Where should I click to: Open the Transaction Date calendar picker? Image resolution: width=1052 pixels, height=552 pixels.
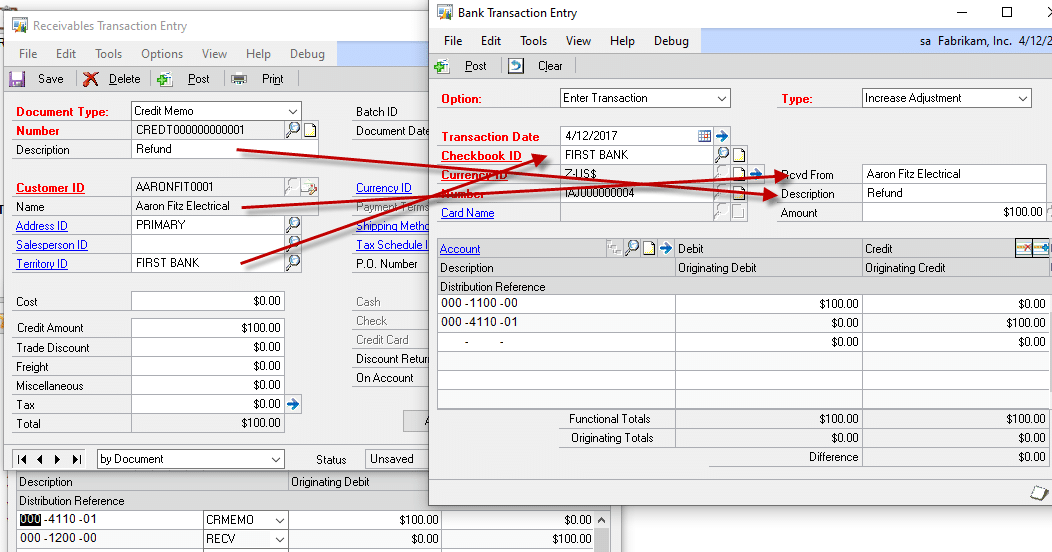pos(704,136)
